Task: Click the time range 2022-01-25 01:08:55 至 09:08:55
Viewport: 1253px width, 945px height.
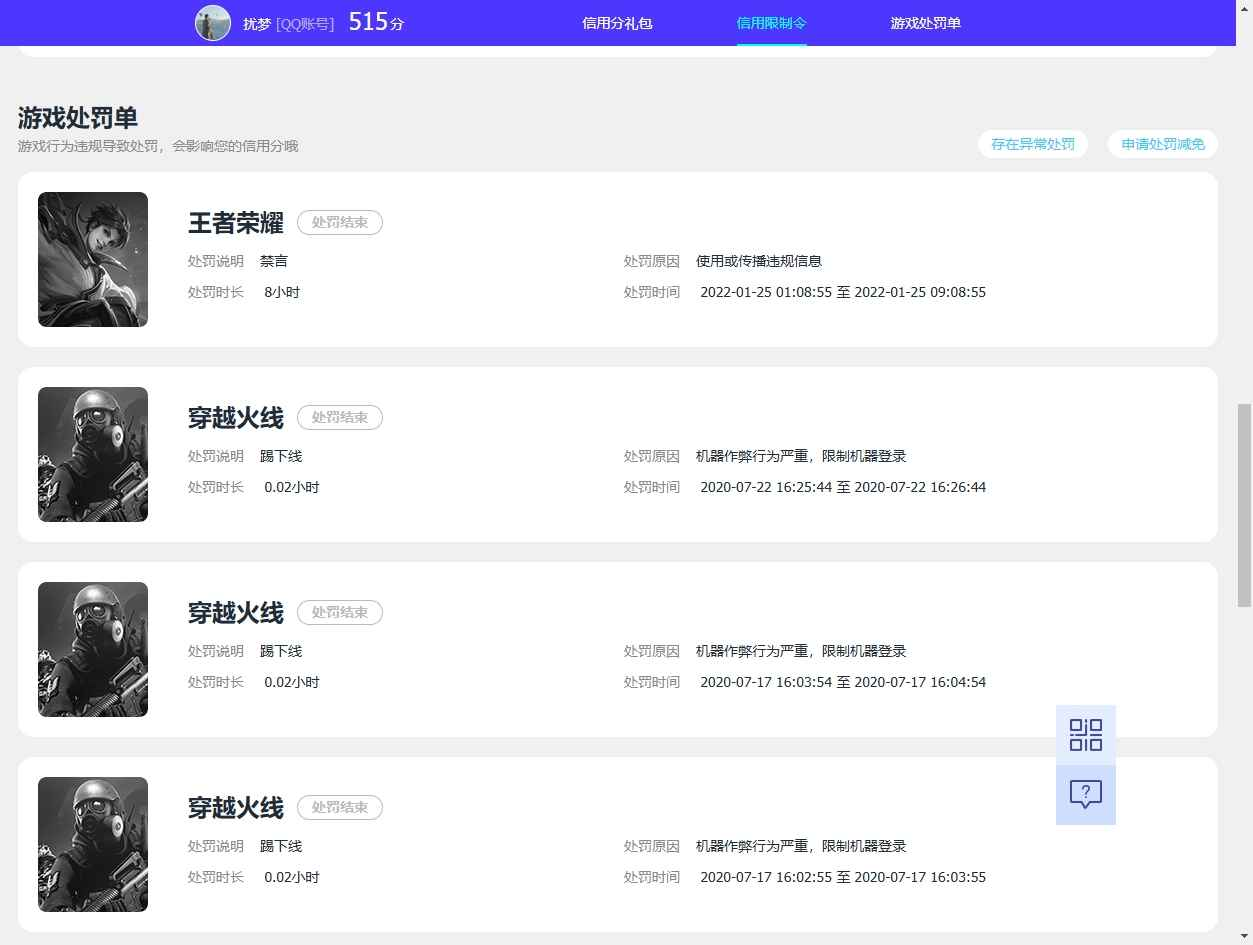Action: click(843, 292)
